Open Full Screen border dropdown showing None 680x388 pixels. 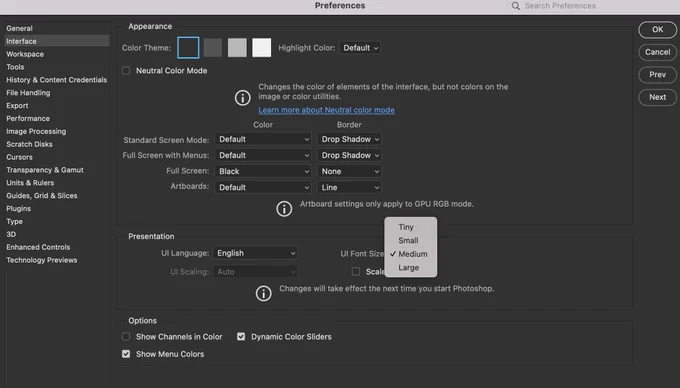[x=349, y=171]
